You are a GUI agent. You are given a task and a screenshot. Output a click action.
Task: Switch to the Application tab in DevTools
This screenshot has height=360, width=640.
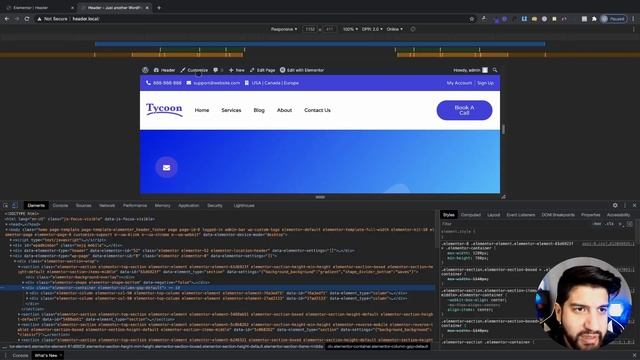point(189,205)
